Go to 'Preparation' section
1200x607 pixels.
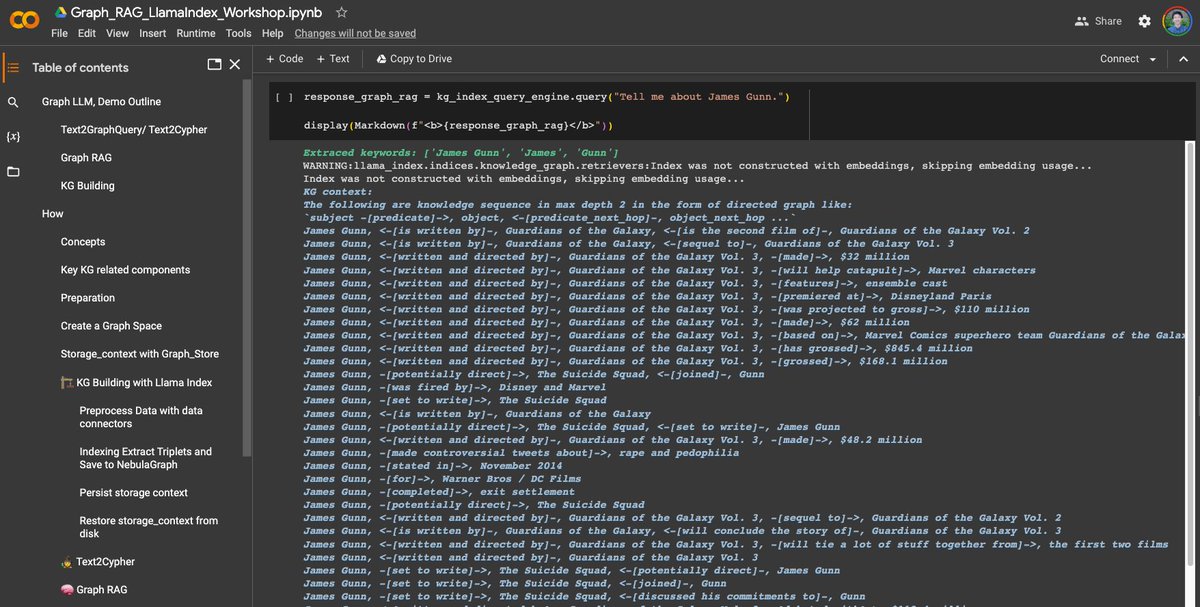click(88, 298)
